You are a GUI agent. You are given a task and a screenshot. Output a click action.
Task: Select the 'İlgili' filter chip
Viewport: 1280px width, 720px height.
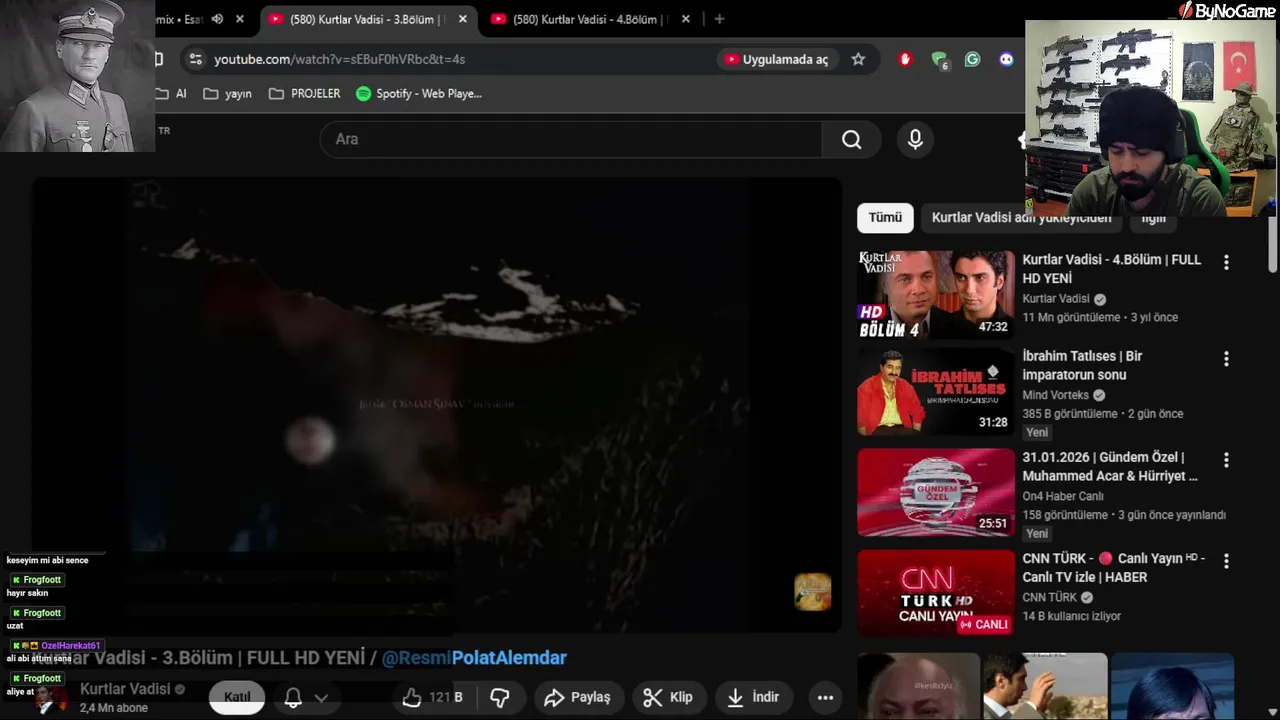1153,217
